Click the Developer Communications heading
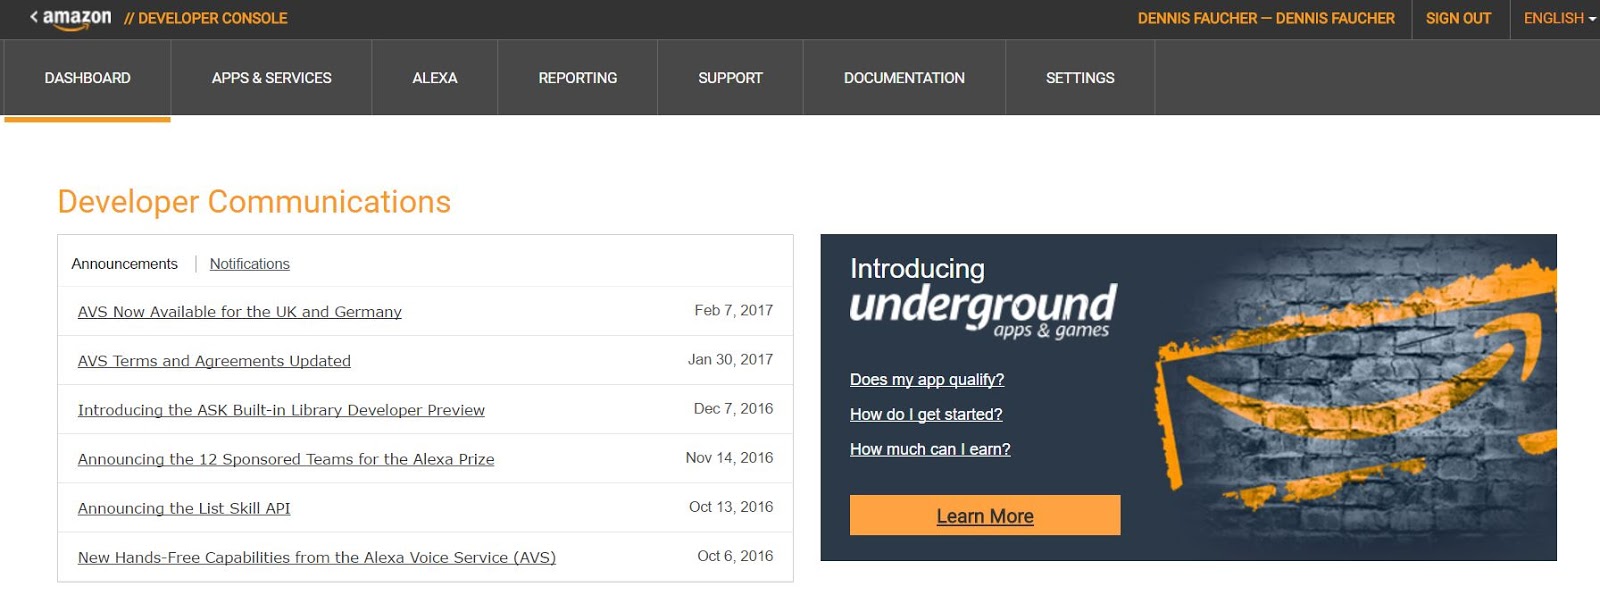This screenshot has width=1600, height=595. click(x=254, y=202)
